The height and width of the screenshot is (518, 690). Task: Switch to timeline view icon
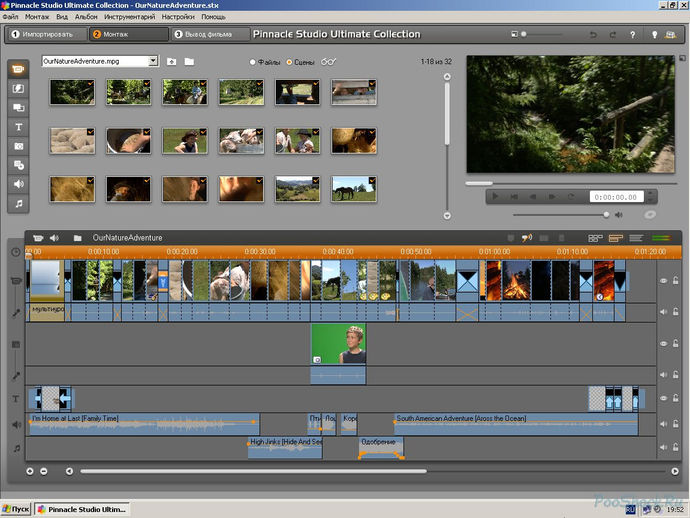(616, 238)
